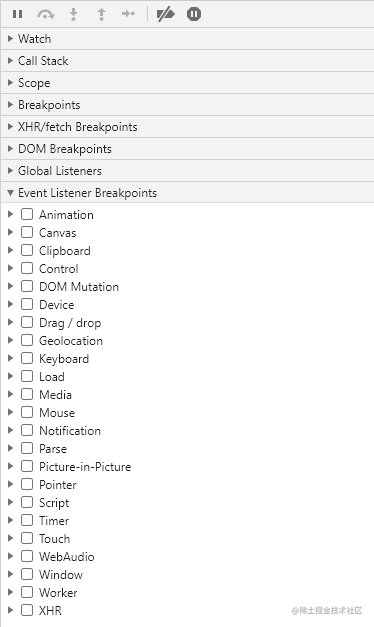Viewport: 374px width, 627px height.
Task: Click the step arrow icon
Action: [128, 14]
